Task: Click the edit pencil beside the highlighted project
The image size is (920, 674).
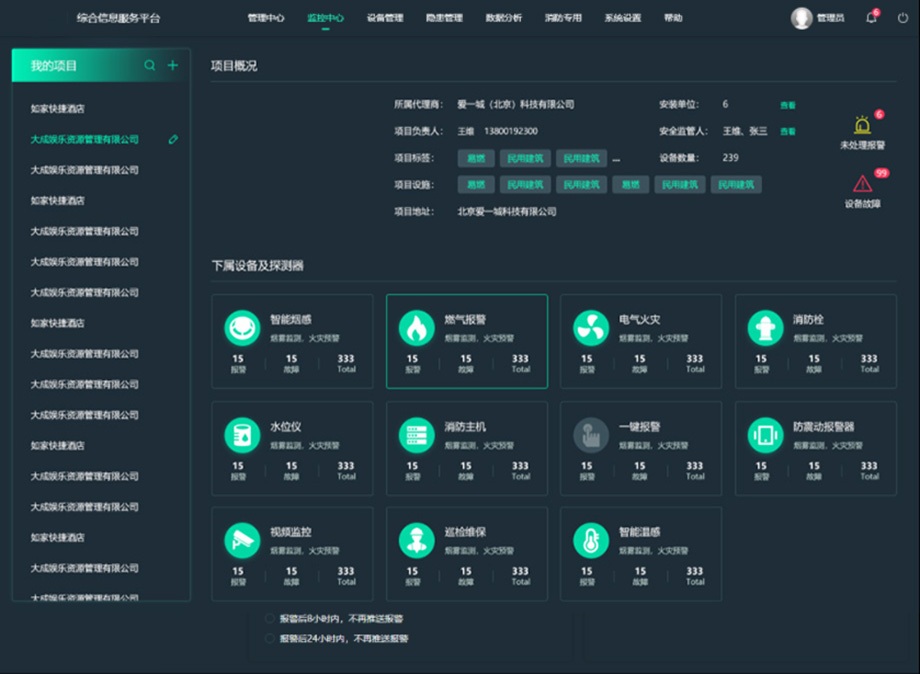Action: [x=174, y=140]
